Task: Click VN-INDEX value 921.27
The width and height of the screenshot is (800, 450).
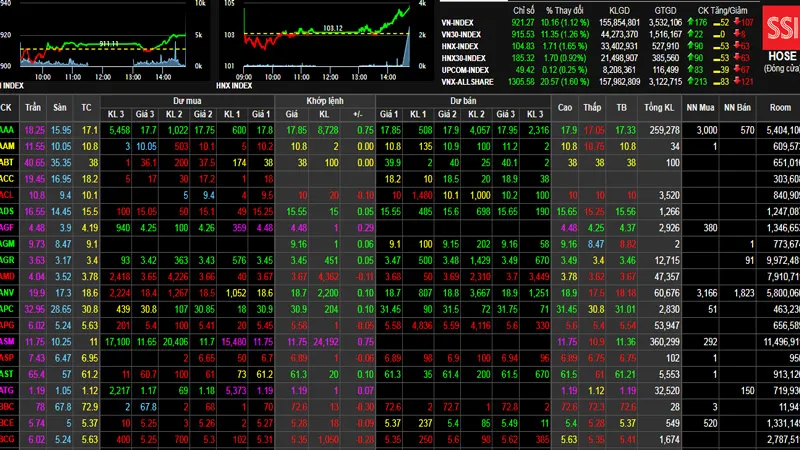Action: (523, 22)
